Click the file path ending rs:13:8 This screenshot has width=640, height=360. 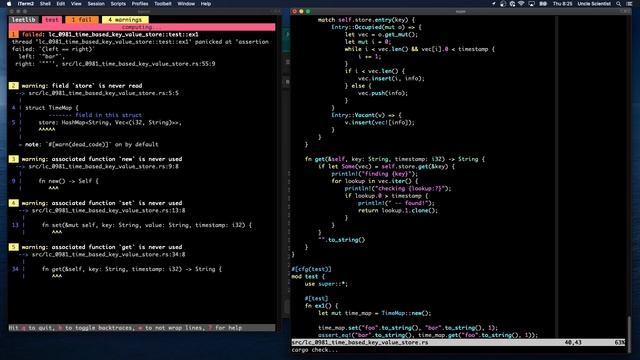click(x=108, y=211)
